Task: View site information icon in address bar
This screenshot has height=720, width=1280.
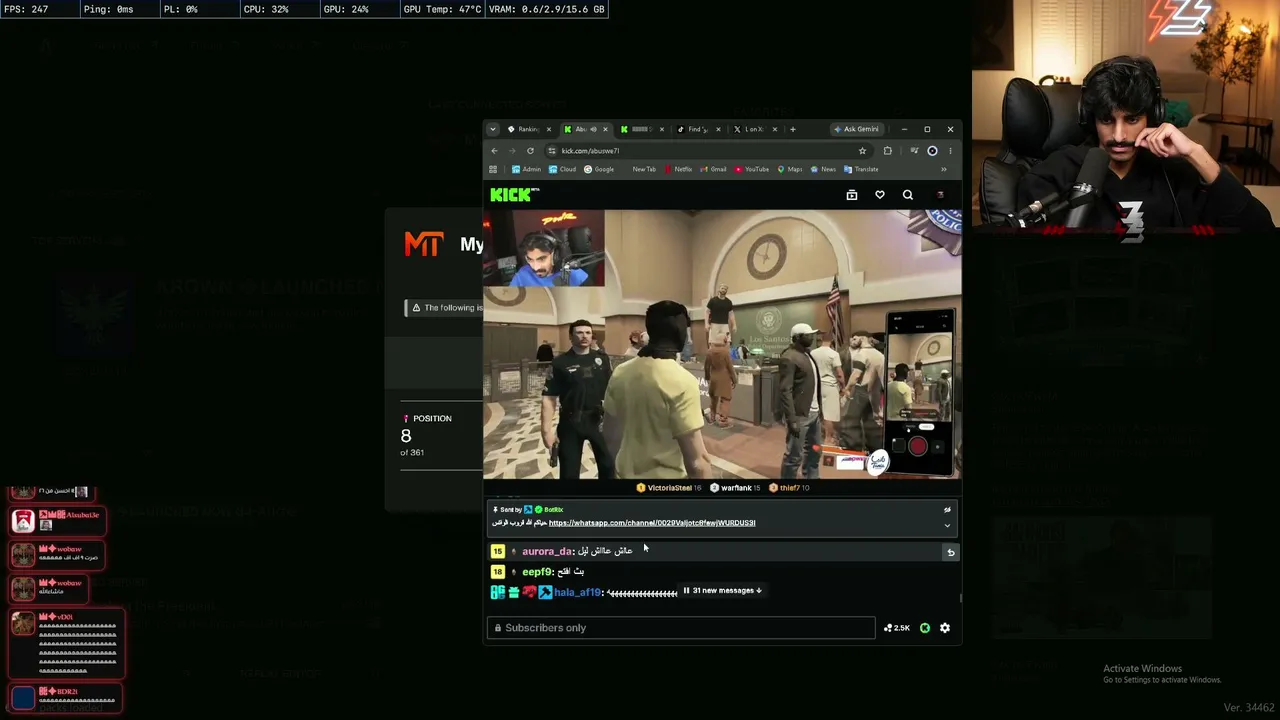Action: 551,151
